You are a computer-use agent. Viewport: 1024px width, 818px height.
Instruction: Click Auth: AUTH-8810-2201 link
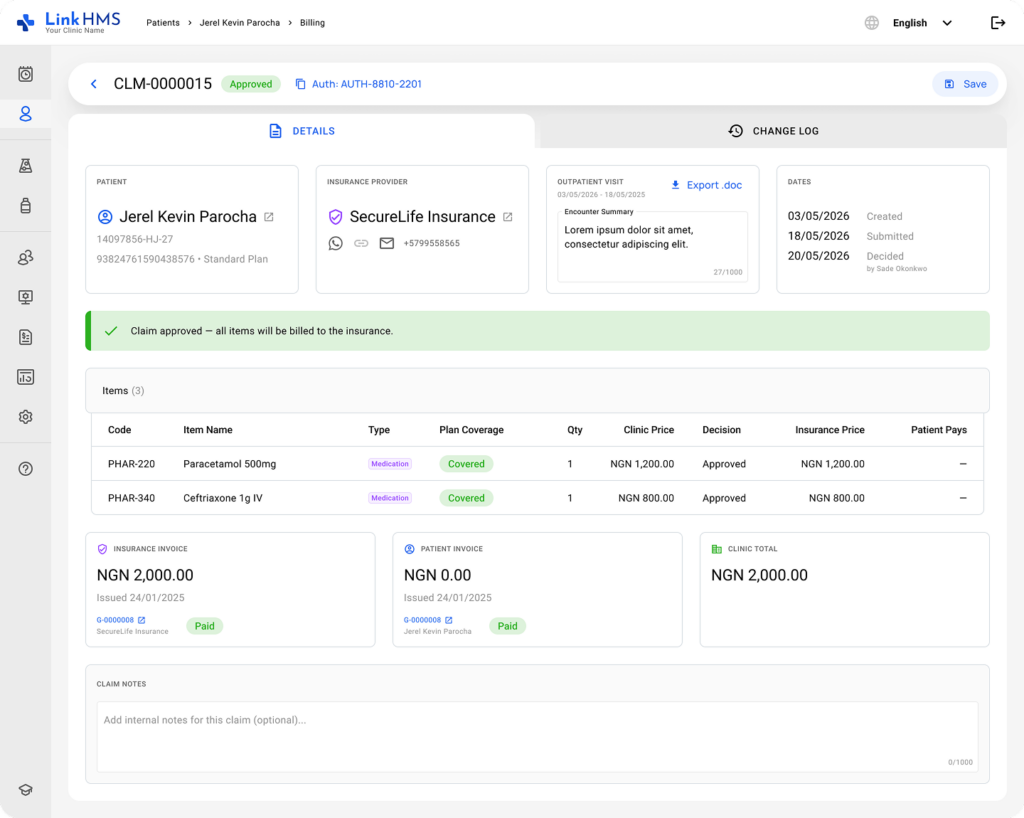pyautogui.click(x=366, y=84)
